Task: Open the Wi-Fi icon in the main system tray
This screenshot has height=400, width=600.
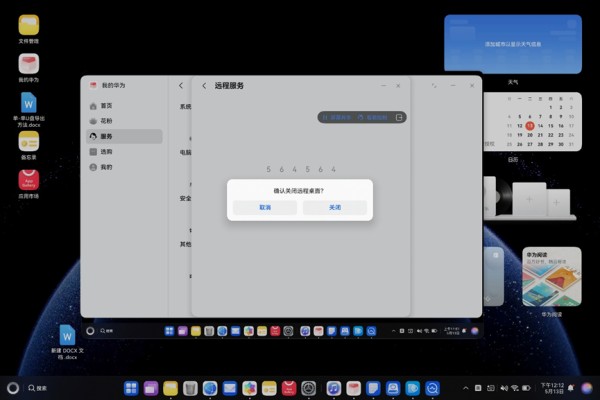Action: (x=515, y=388)
